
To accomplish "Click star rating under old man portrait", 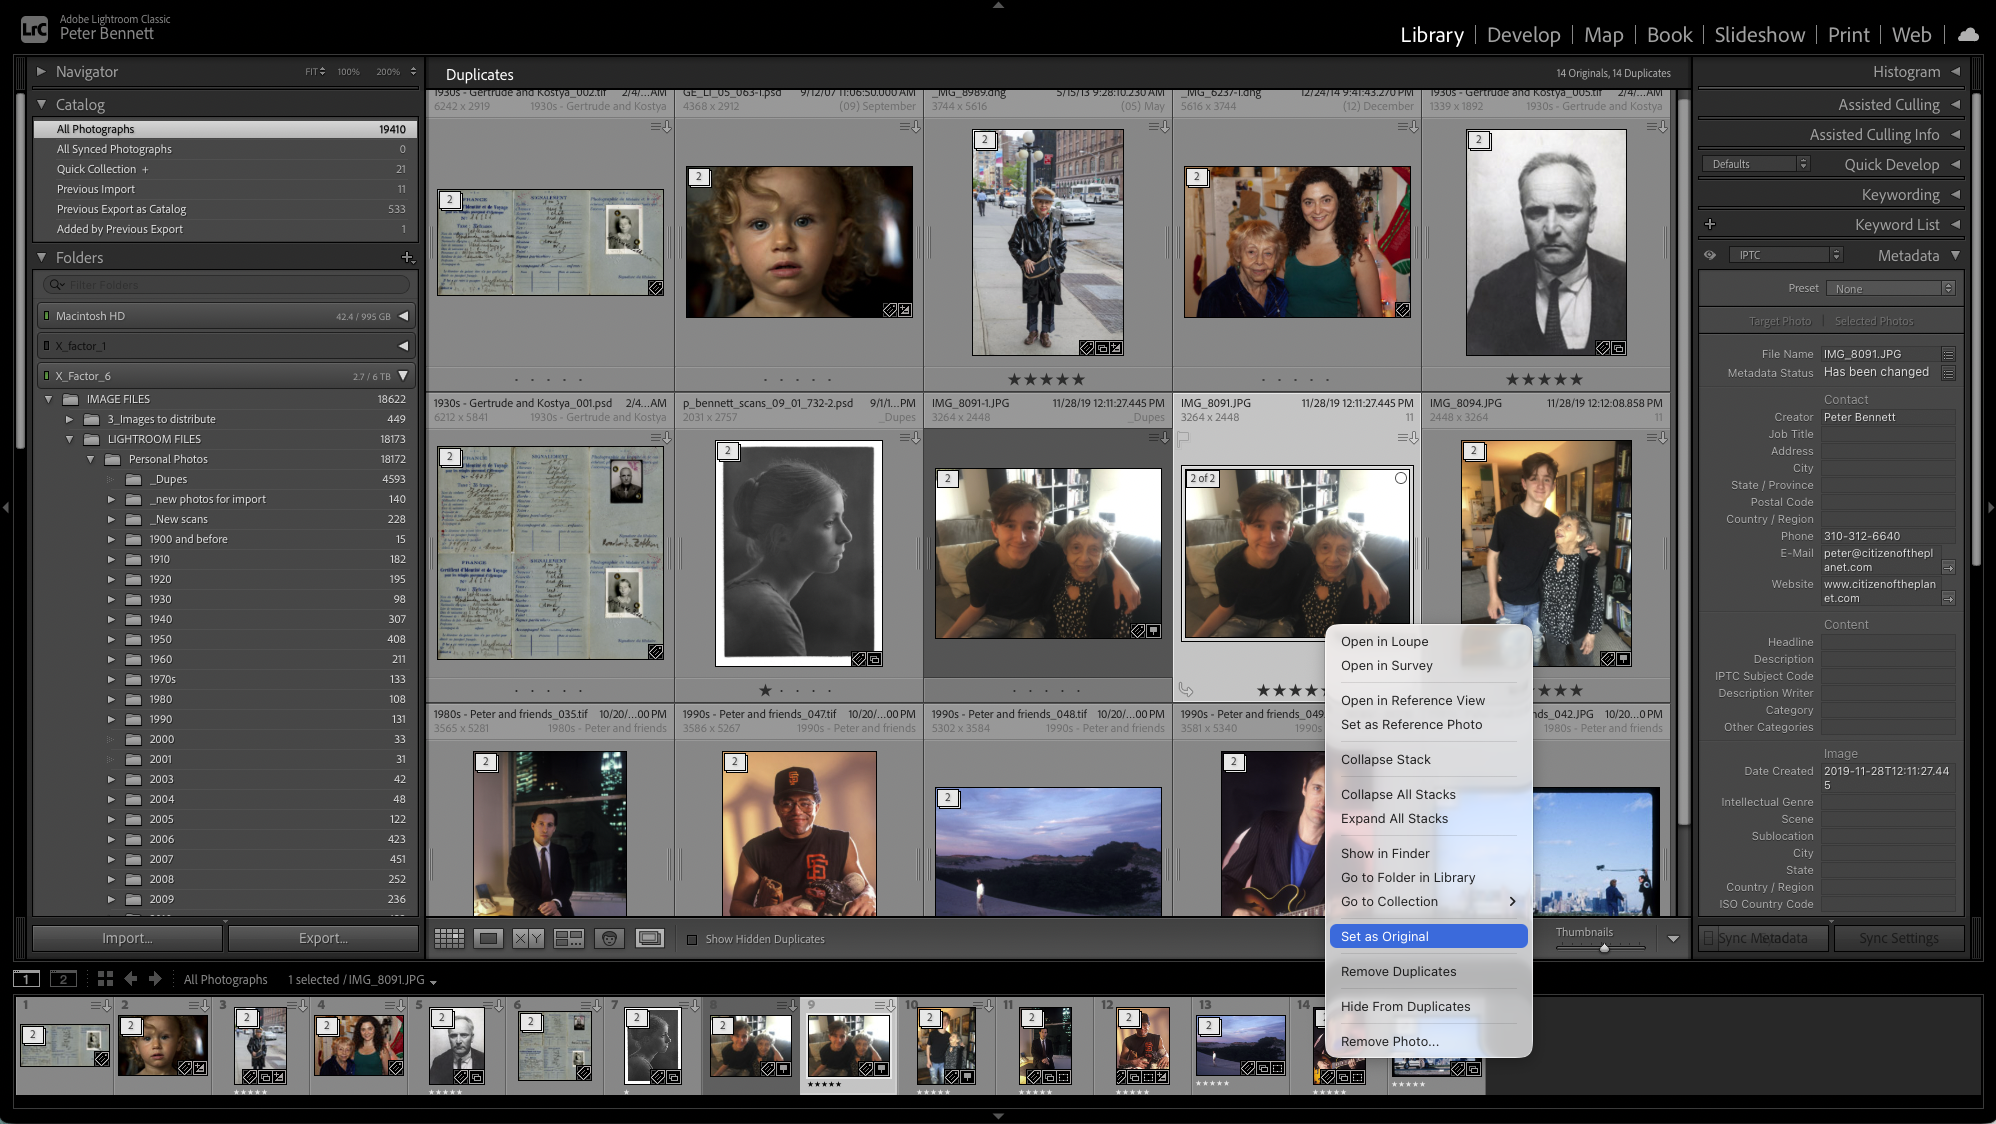I will [x=1544, y=379].
